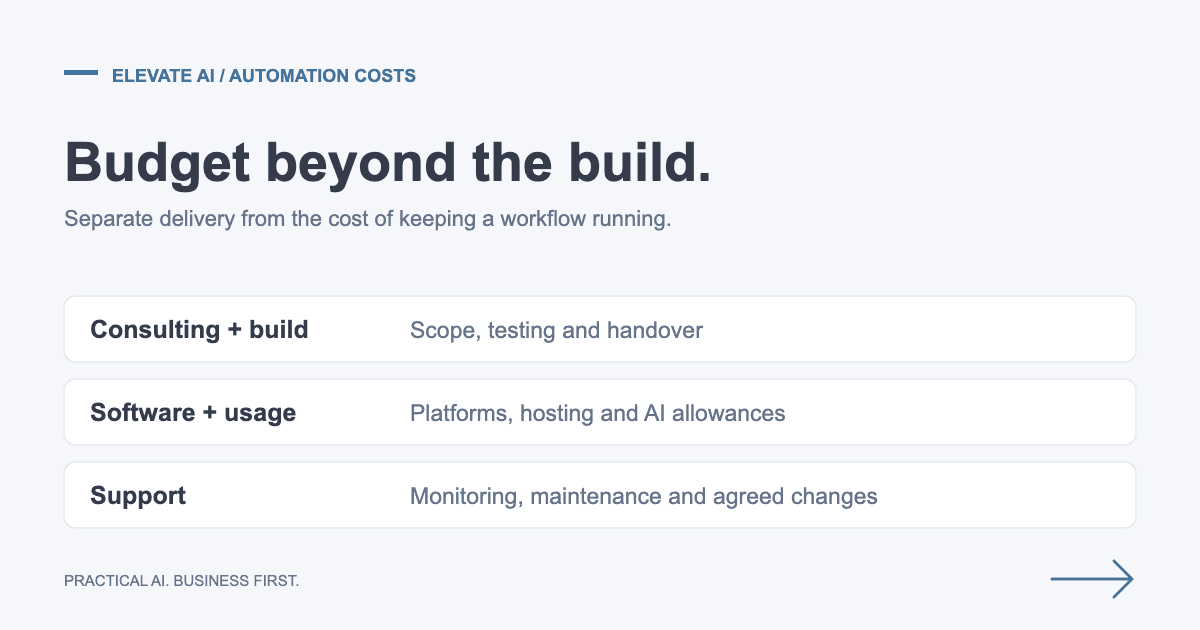Click the "Budget beyond the build." headline

click(x=388, y=162)
